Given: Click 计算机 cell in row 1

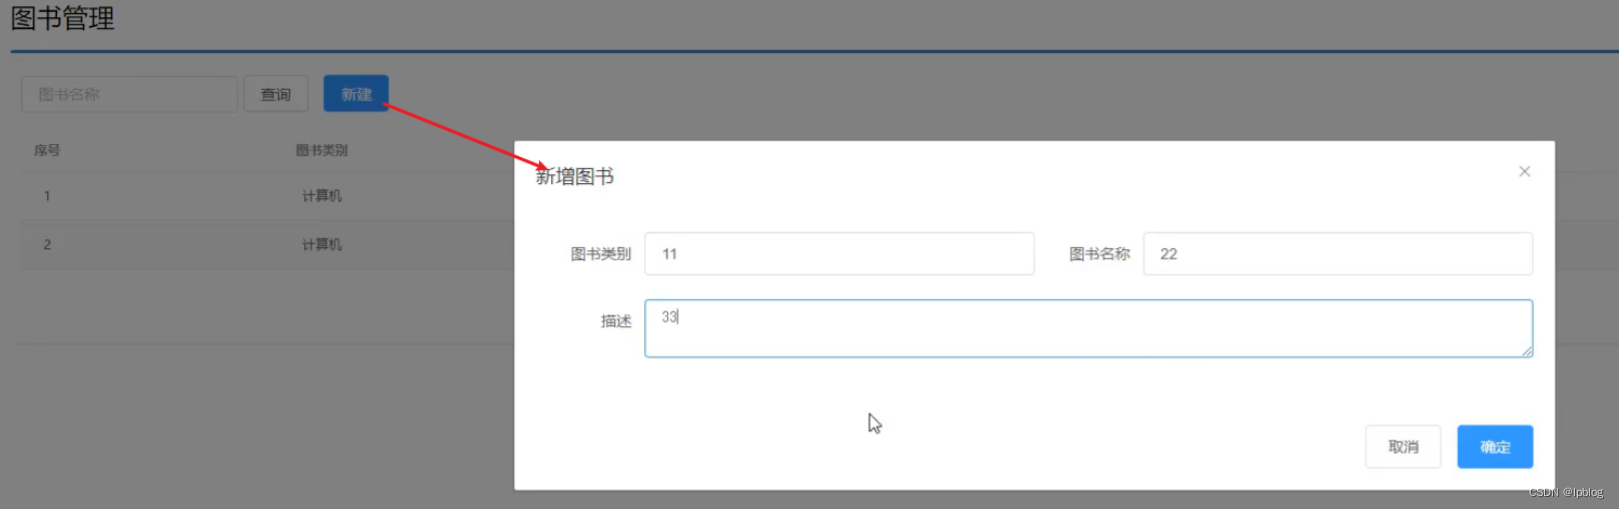Looking at the screenshot, I should tap(322, 196).
